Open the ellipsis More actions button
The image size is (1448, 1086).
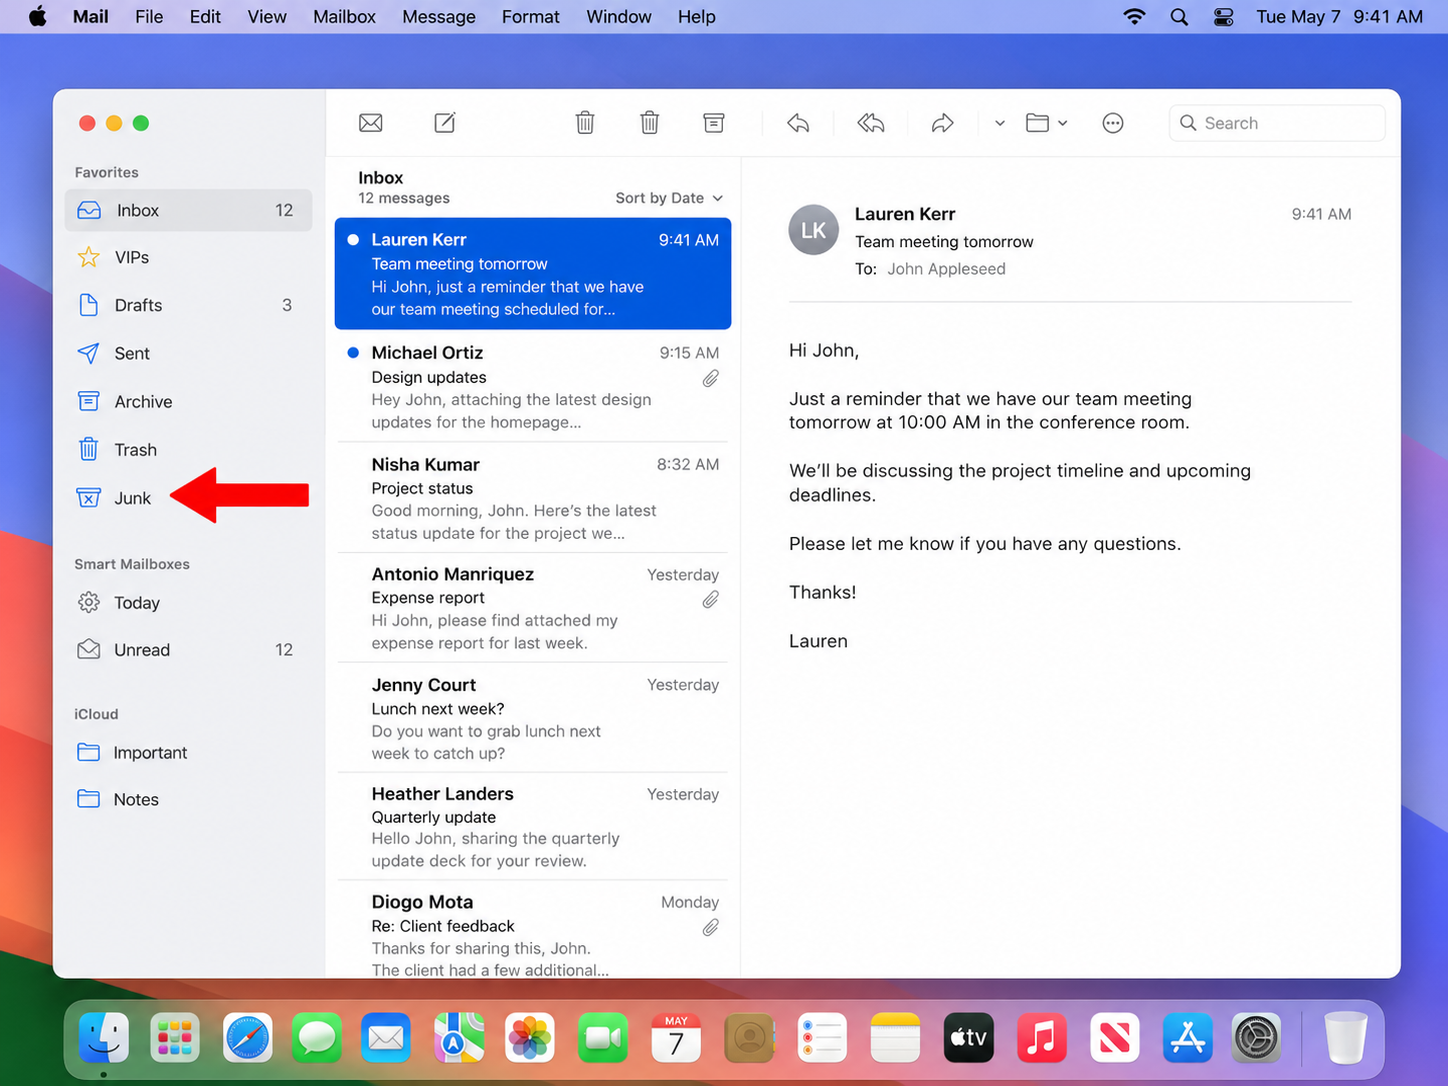(x=1113, y=123)
